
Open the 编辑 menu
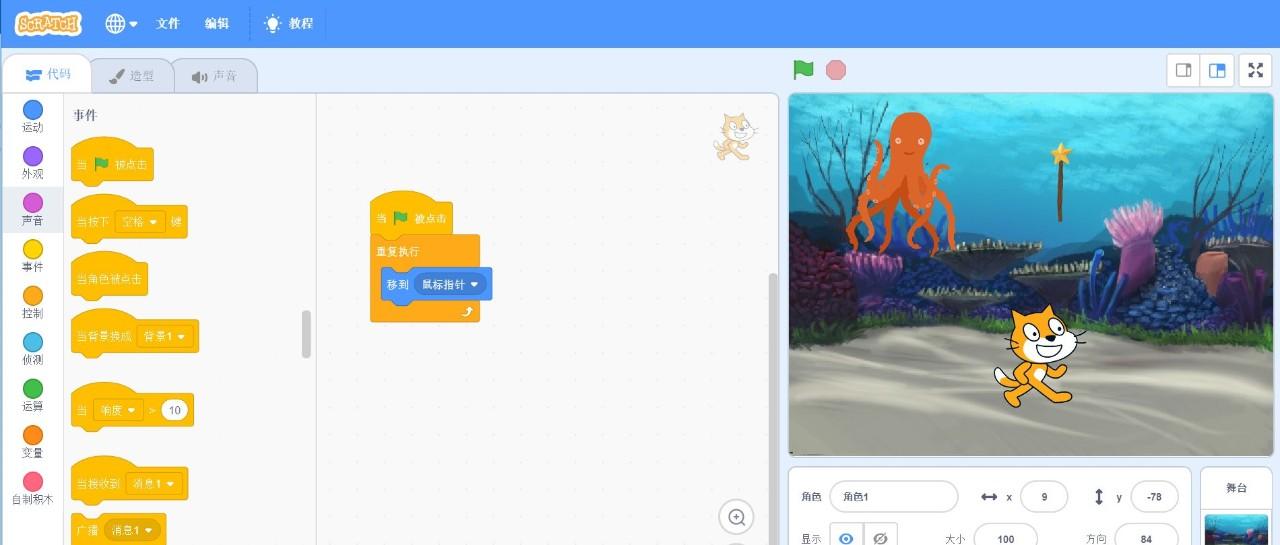point(216,23)
